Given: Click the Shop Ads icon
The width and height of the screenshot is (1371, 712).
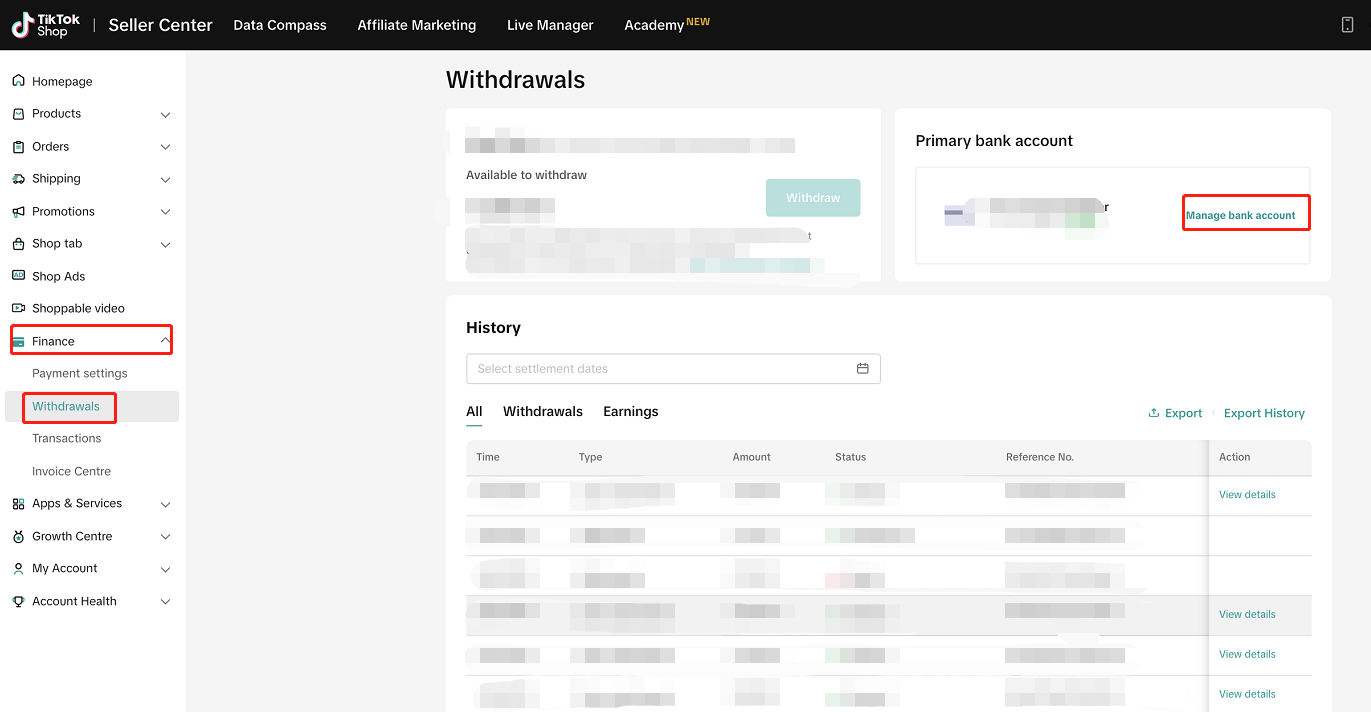Looking at the screenshot, I should (18, 276).
